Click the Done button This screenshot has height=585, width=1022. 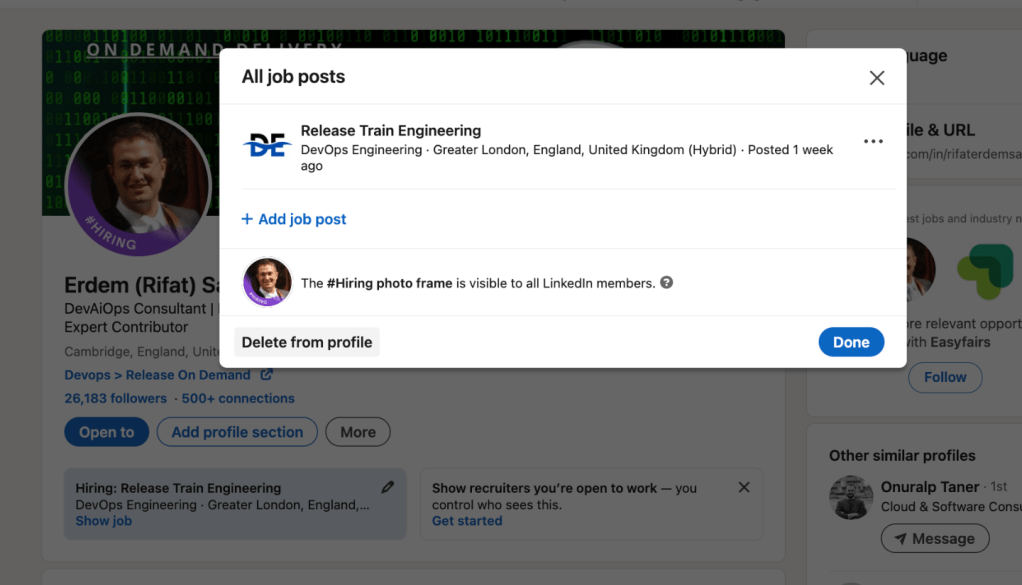coord(851,342)
